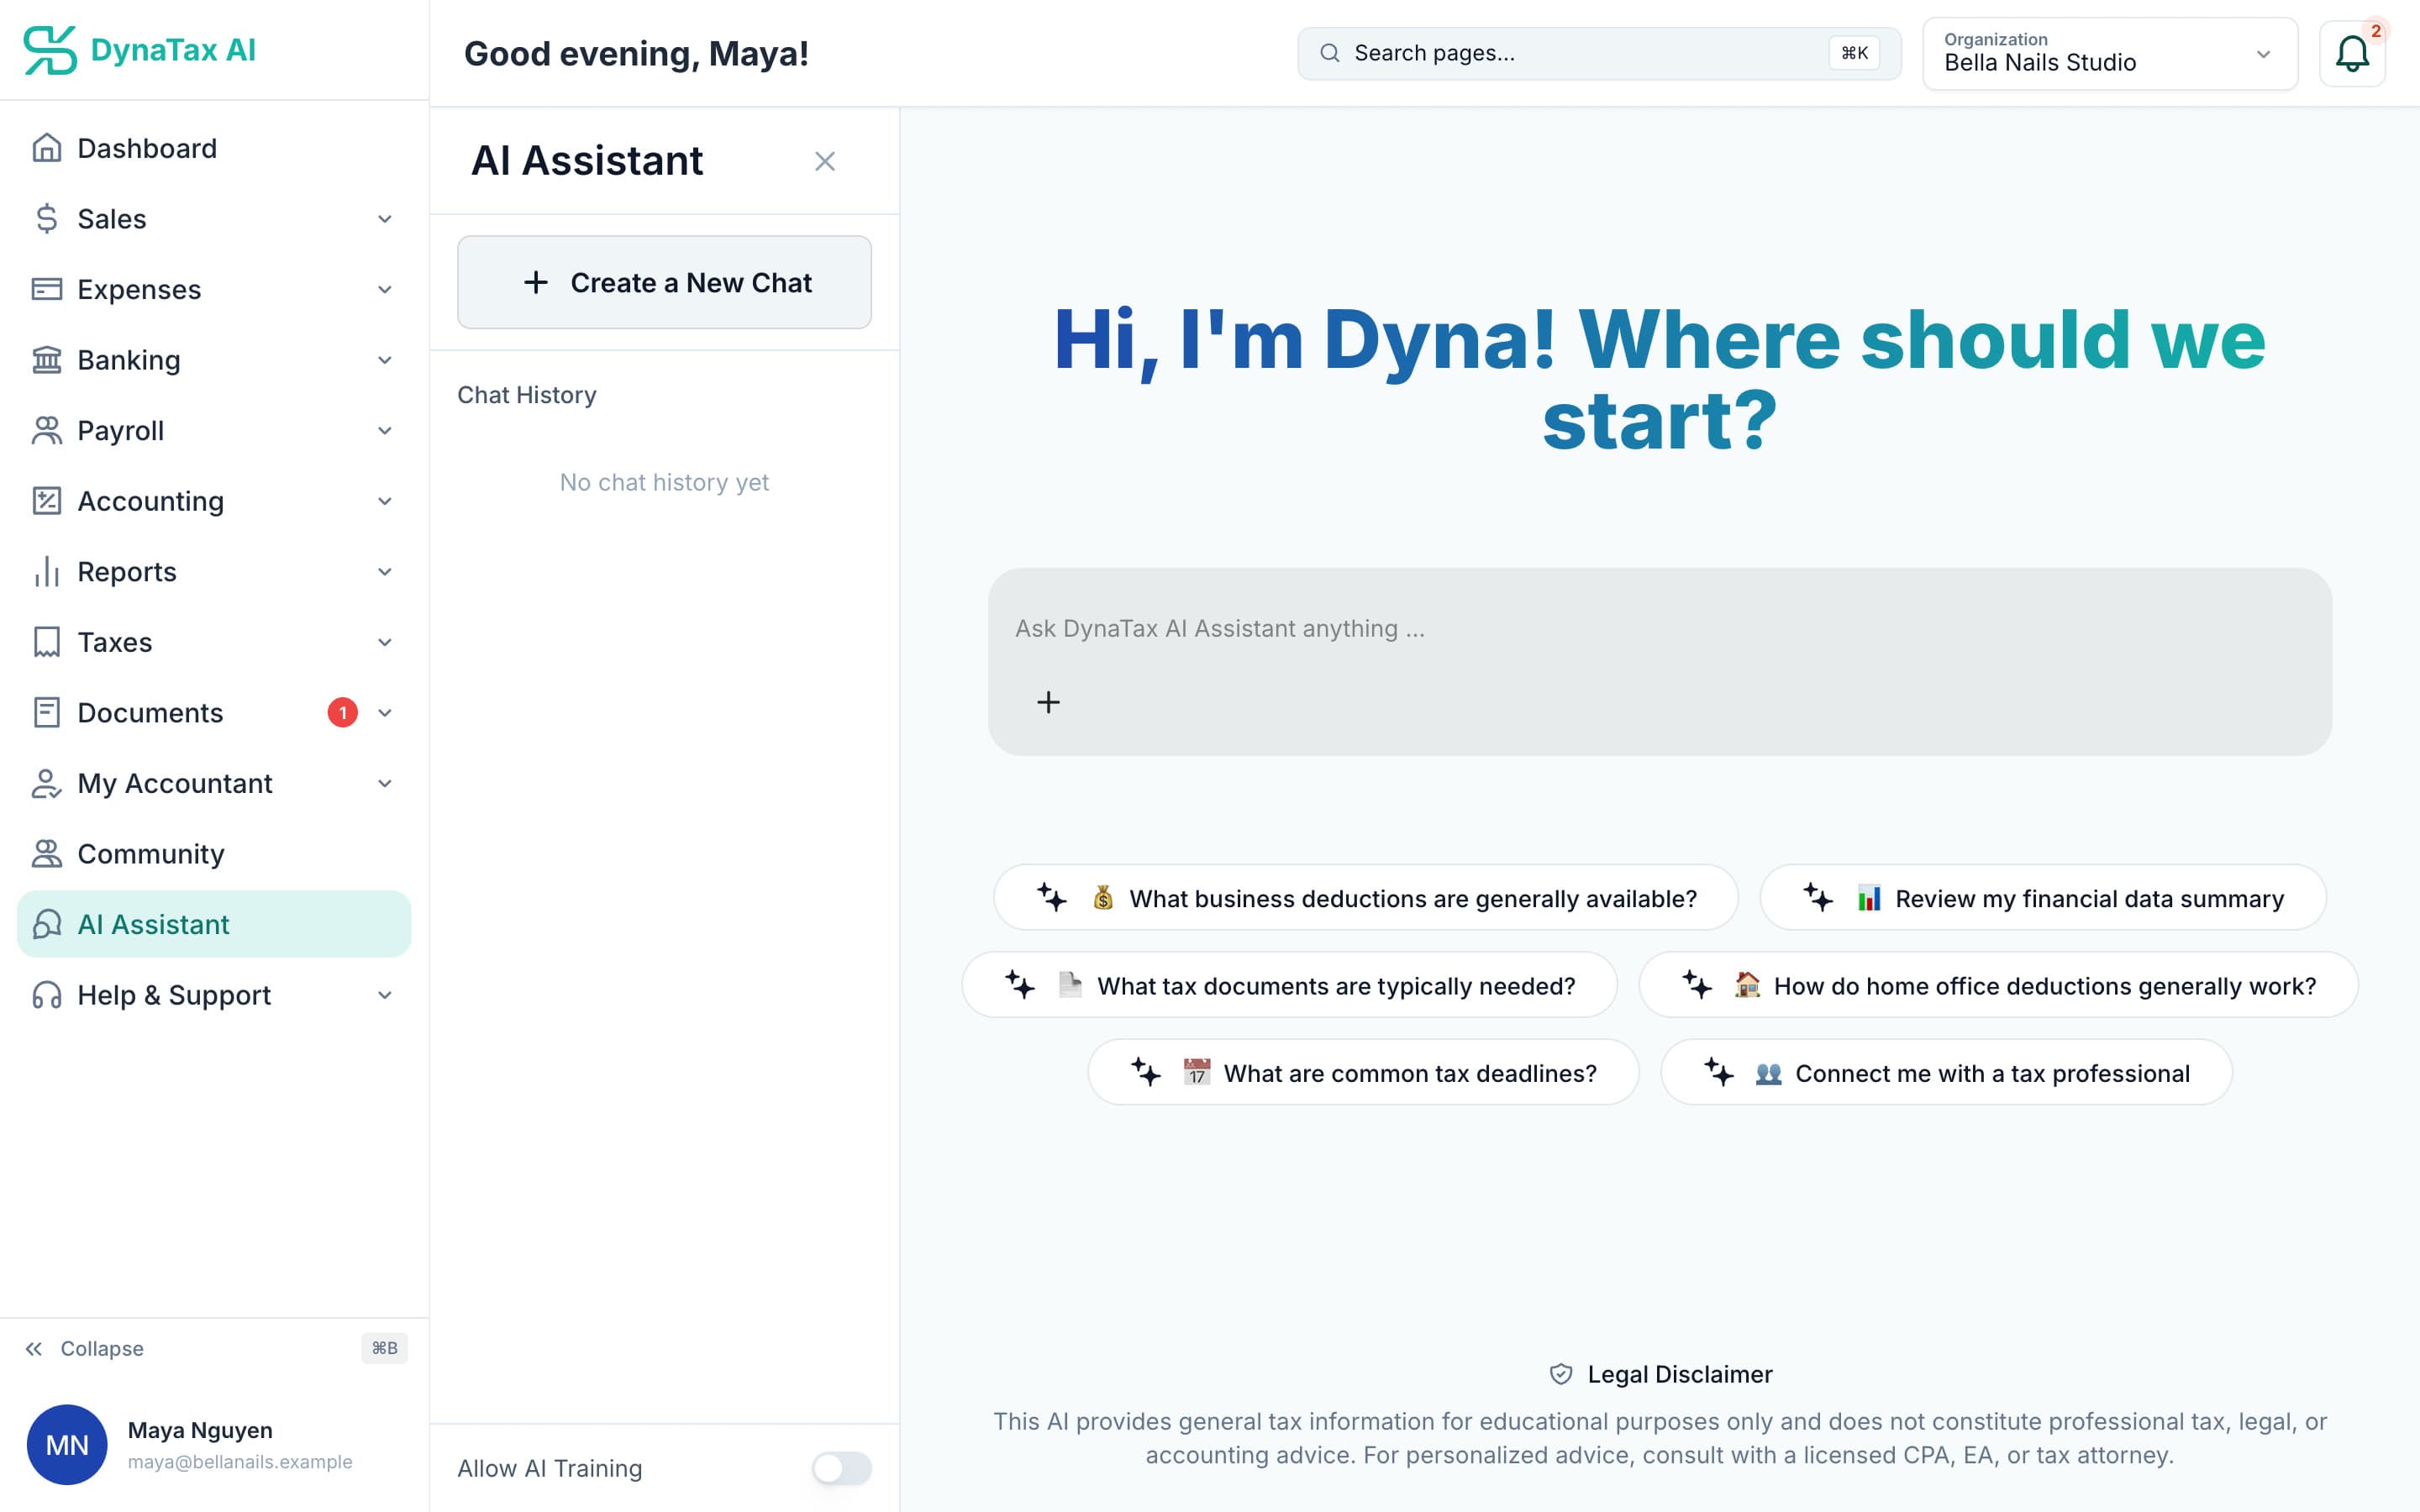This screenshot has width=2420, height=1512.
Task: Open Community in sidebar
Action: coord(214,854)
